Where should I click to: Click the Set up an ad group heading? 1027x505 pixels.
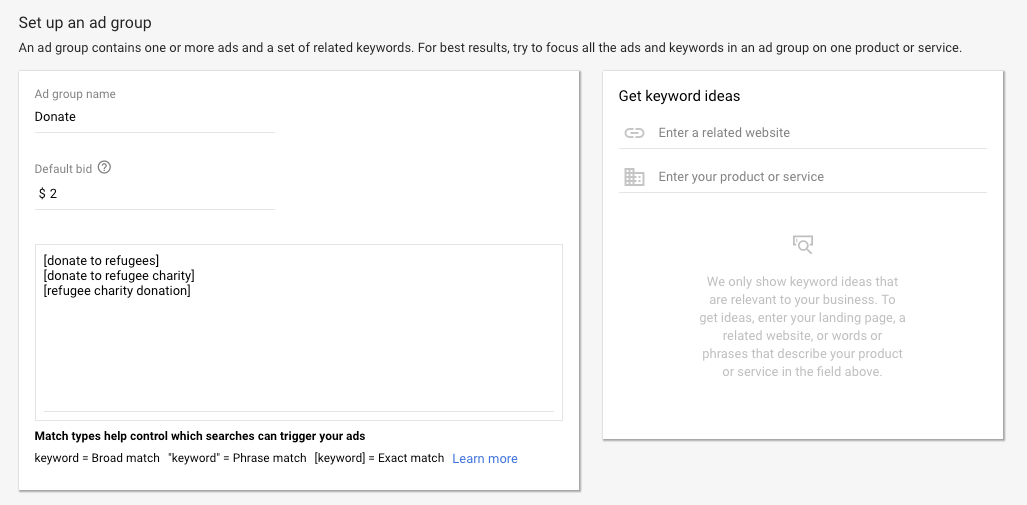click(x=85, y=23)
